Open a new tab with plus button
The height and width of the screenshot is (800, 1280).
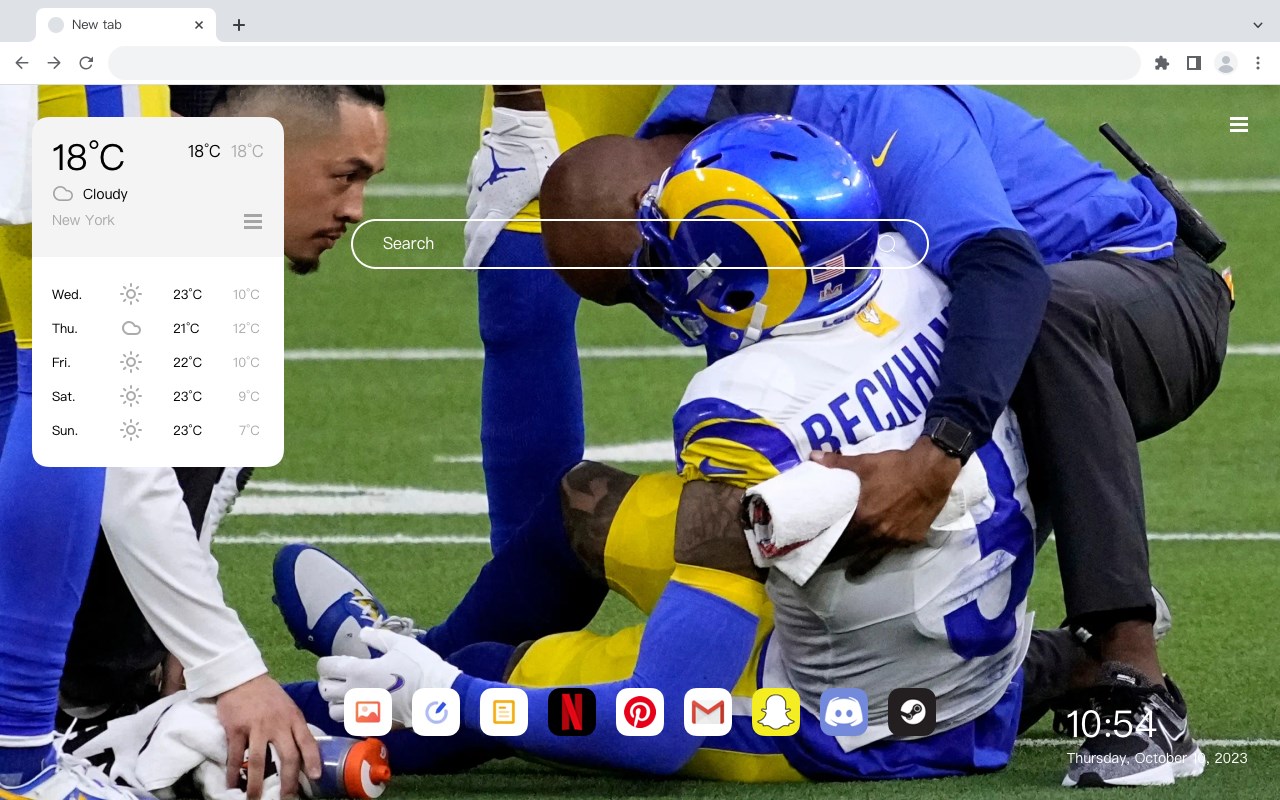tap(238, 25)
